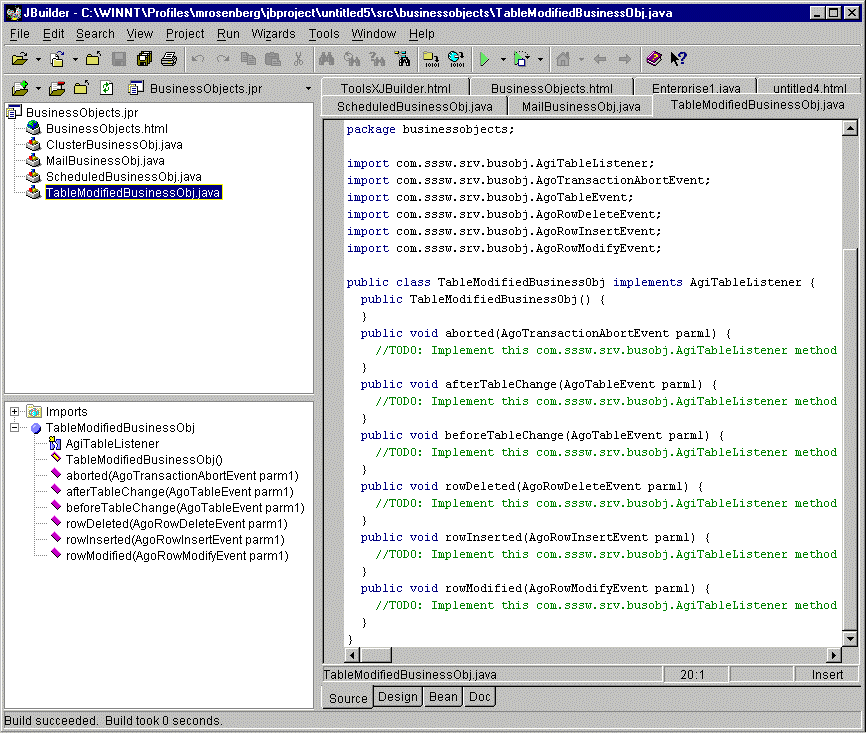The width and height of the screenshot is (866, 733).
Task: Click the Copy toolbar icon
Action: coord(249,59)
